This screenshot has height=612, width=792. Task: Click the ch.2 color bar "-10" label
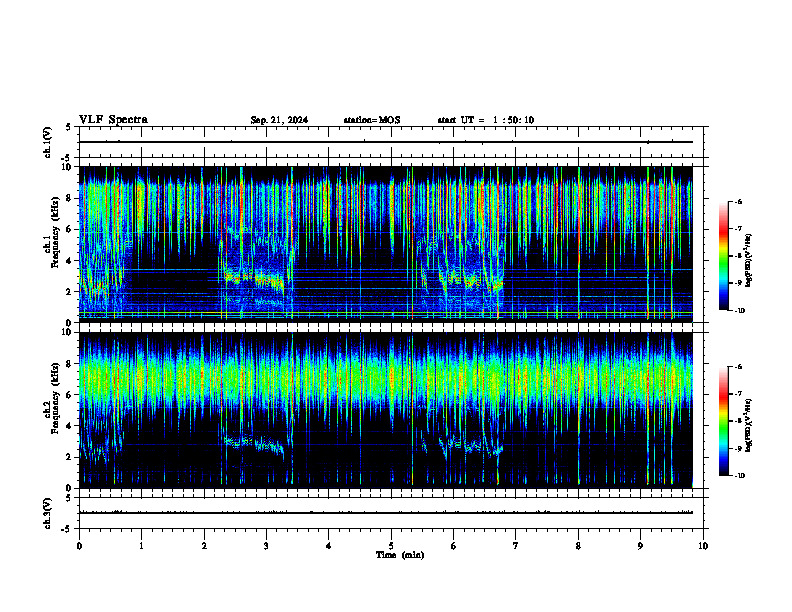[x=739, y=476]
